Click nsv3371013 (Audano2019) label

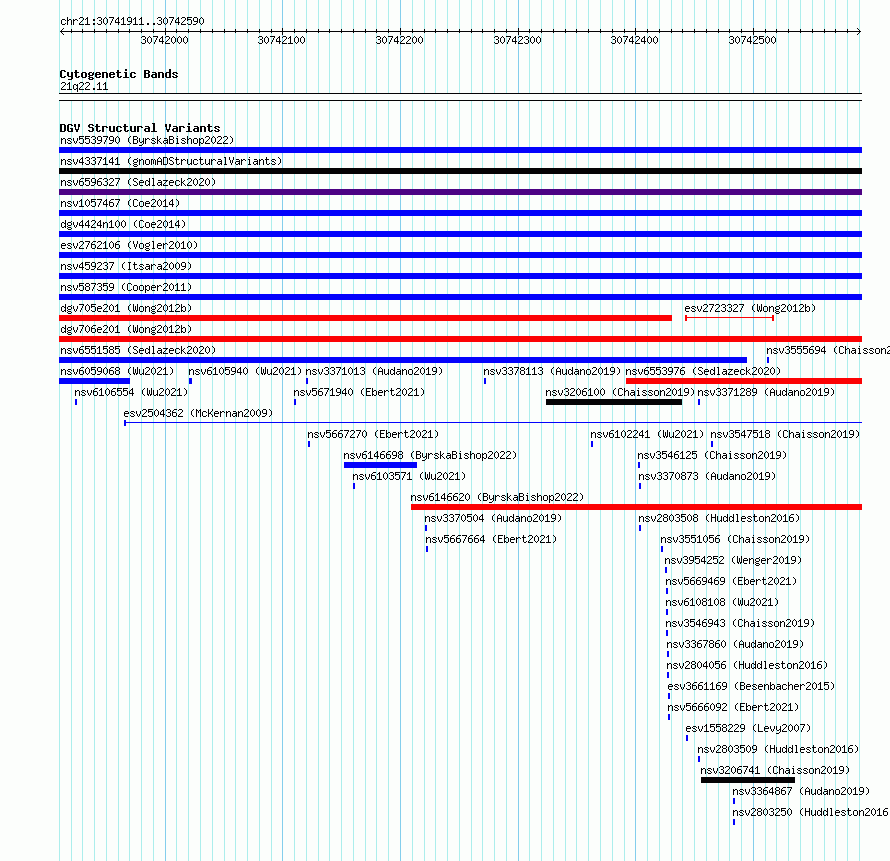click(x=374, y=371)
